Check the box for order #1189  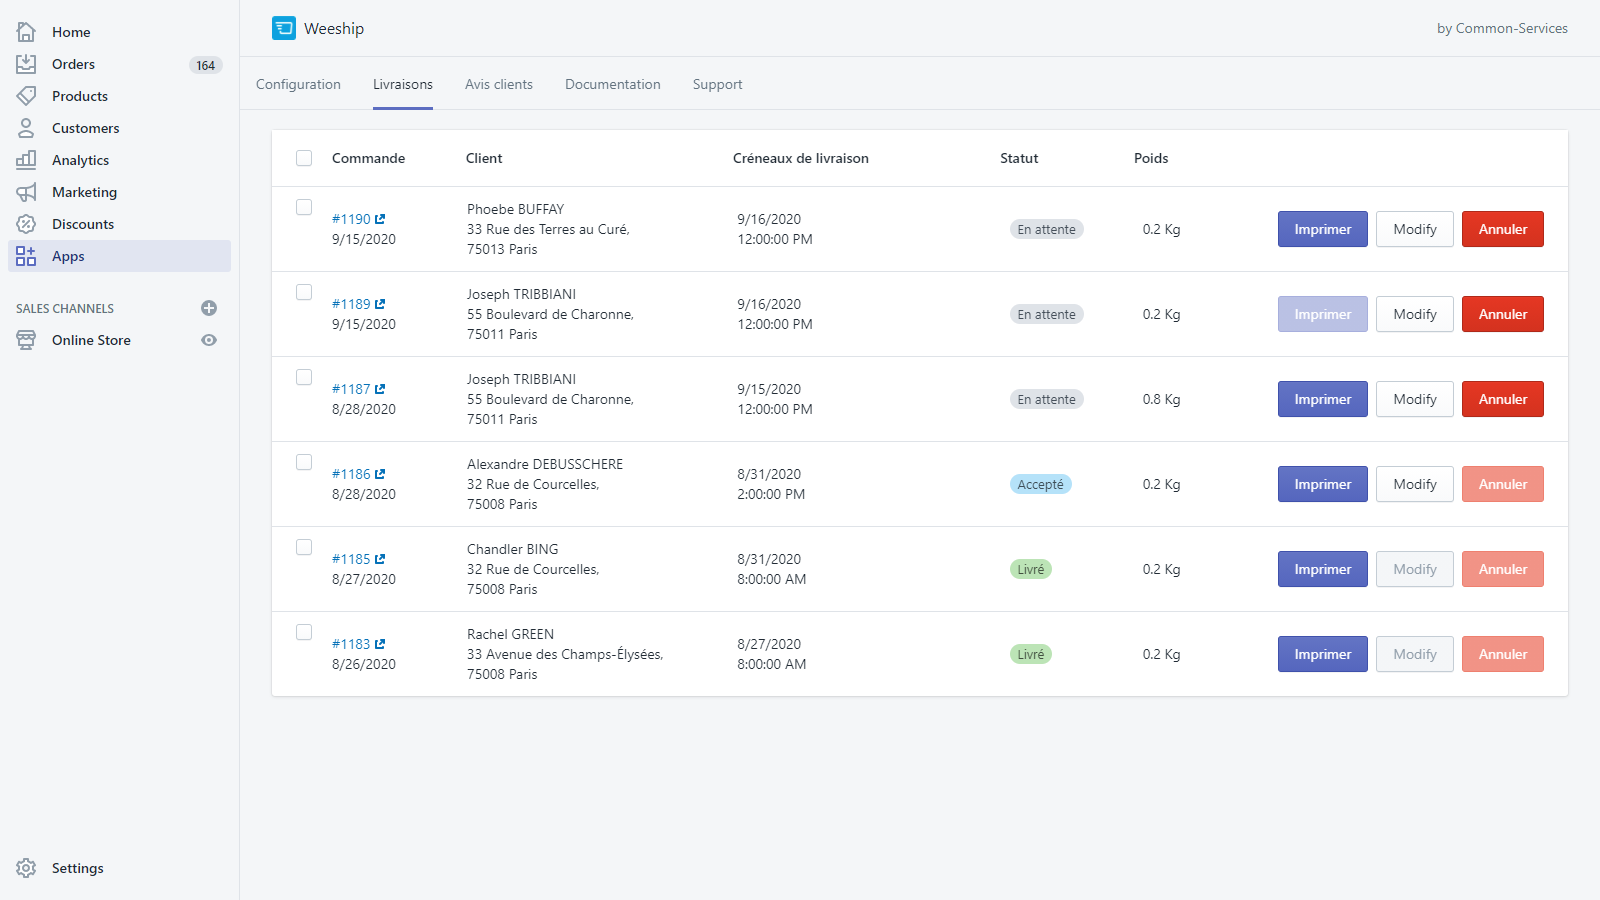pyautogui.click(x=304, y=292)
